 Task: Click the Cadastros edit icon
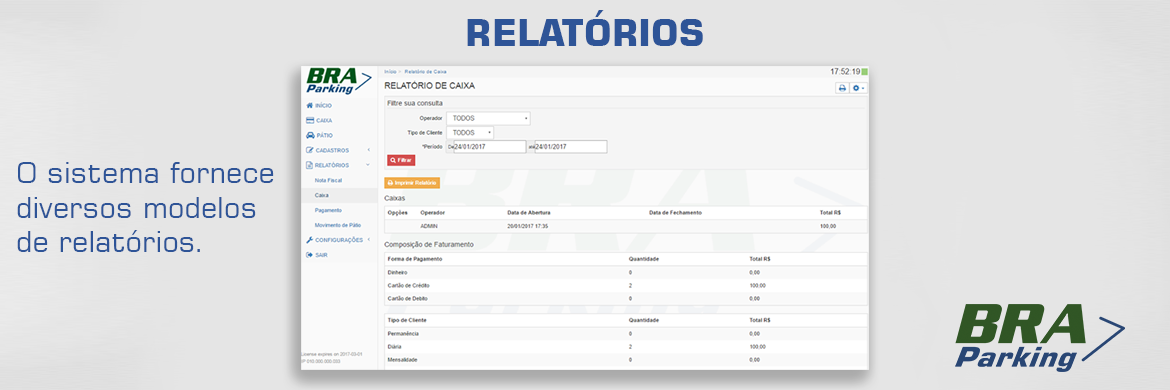(310, 151)
